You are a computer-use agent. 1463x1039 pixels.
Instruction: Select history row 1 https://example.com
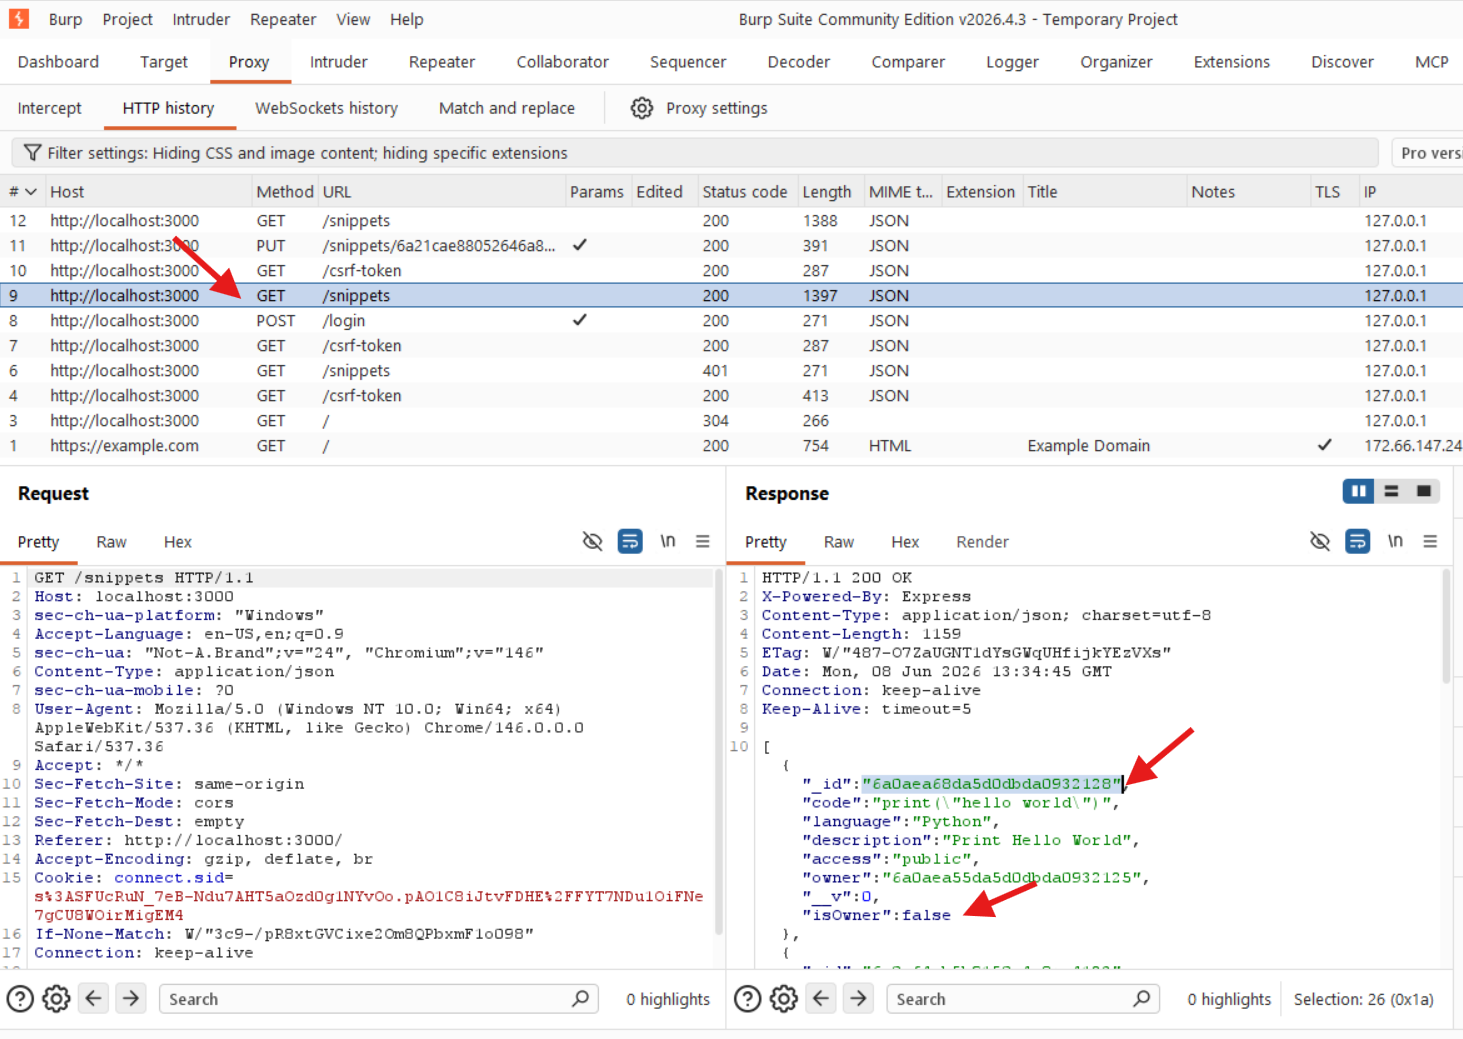731,446
